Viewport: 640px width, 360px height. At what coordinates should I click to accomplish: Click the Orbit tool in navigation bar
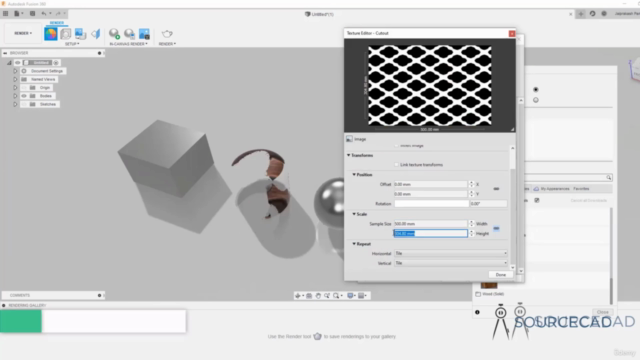click(298, 296)
